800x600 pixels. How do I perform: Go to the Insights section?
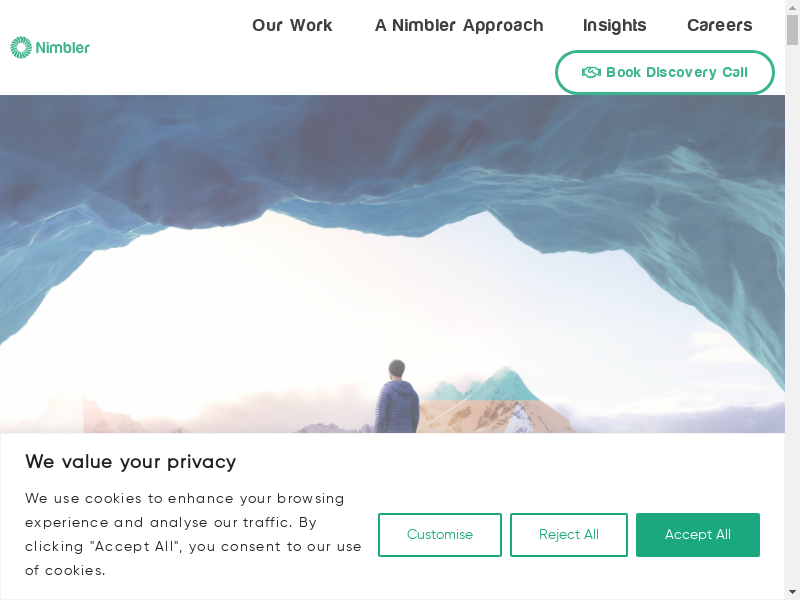pos(614,26)
